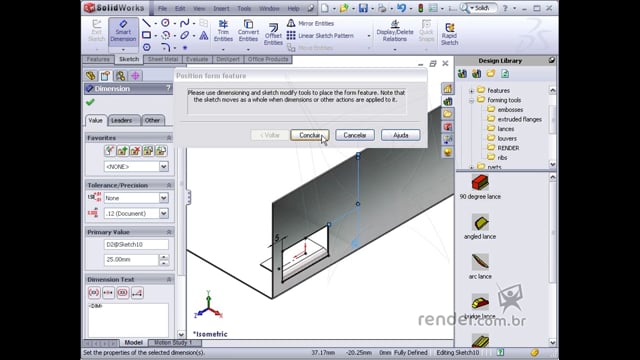The image size is (640, 360).
Task: Activate Convert Entities
Action: coord(248,31)
